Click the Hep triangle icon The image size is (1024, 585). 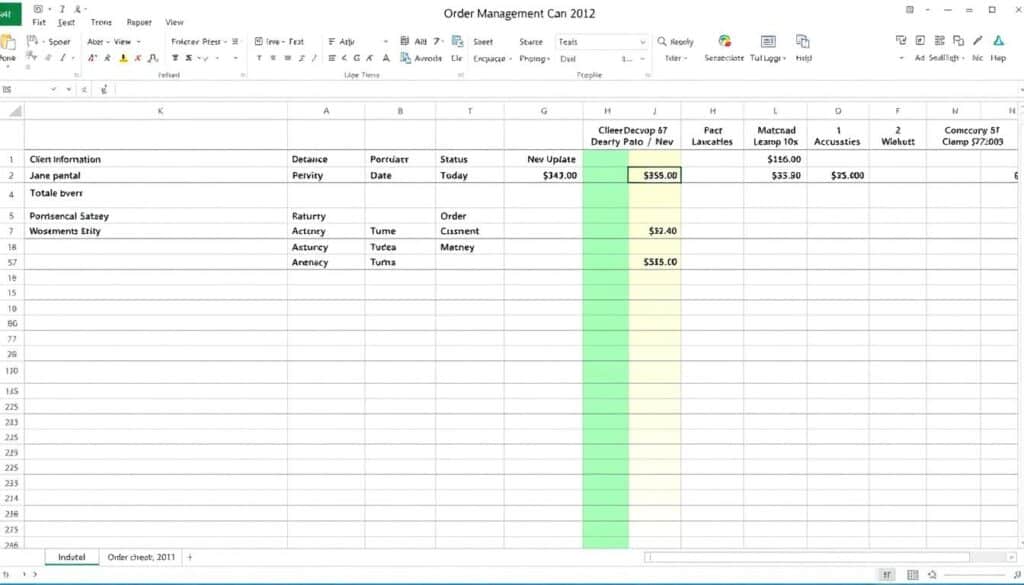[999, 40]
